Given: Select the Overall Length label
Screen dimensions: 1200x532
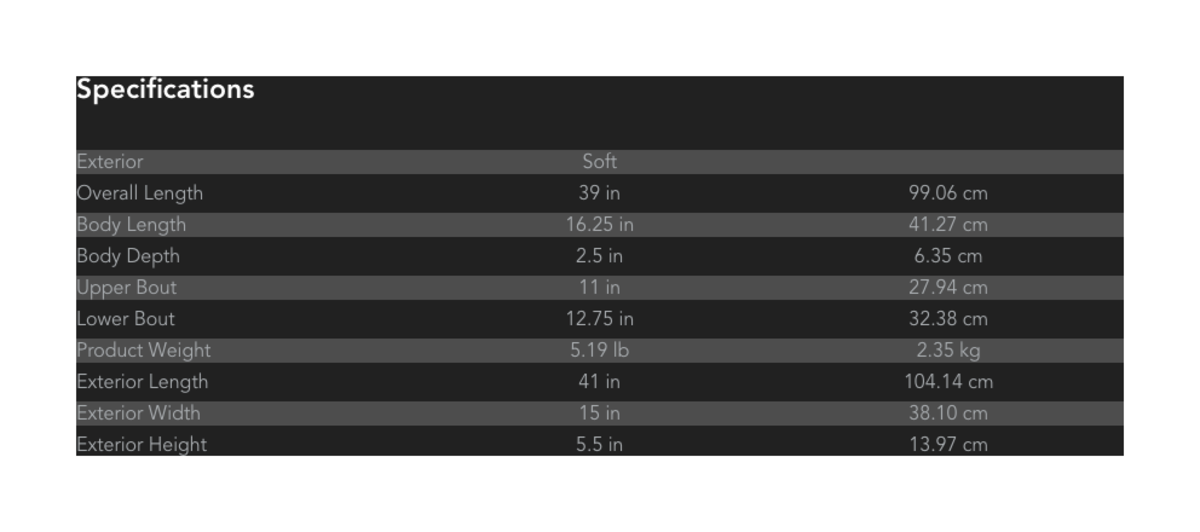Looking at the screenshot, I should click(140, 193).
